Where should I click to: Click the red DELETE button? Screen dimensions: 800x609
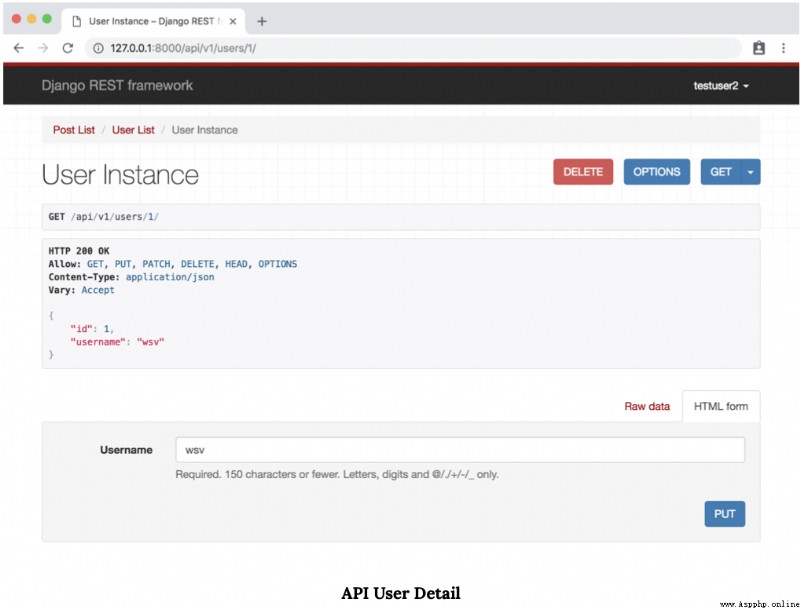pos(583,172)
